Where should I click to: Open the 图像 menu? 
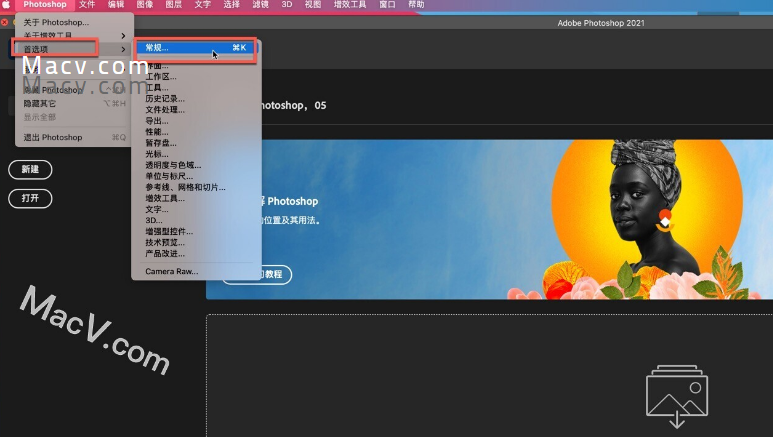tap(145, 4)
